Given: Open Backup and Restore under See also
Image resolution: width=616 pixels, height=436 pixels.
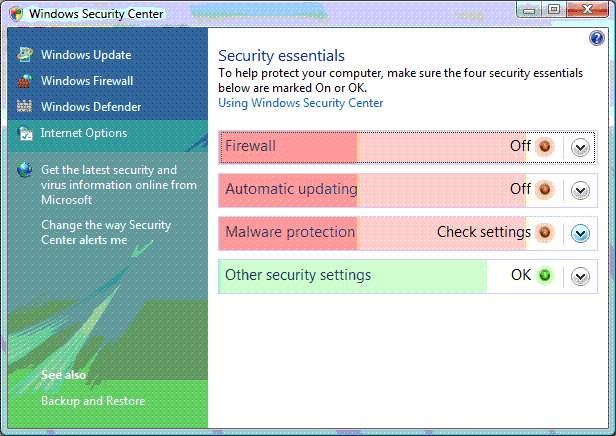Looking at the screenshot, I should (93, 401).
